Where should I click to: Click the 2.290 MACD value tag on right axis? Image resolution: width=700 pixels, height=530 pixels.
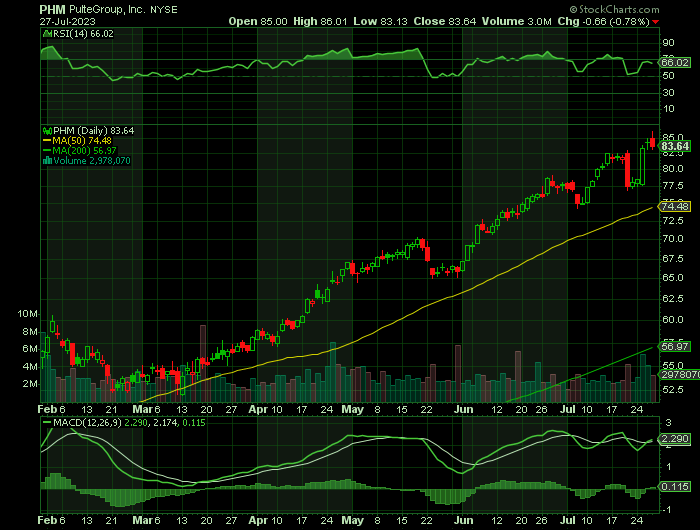click(x=675, y=438)
